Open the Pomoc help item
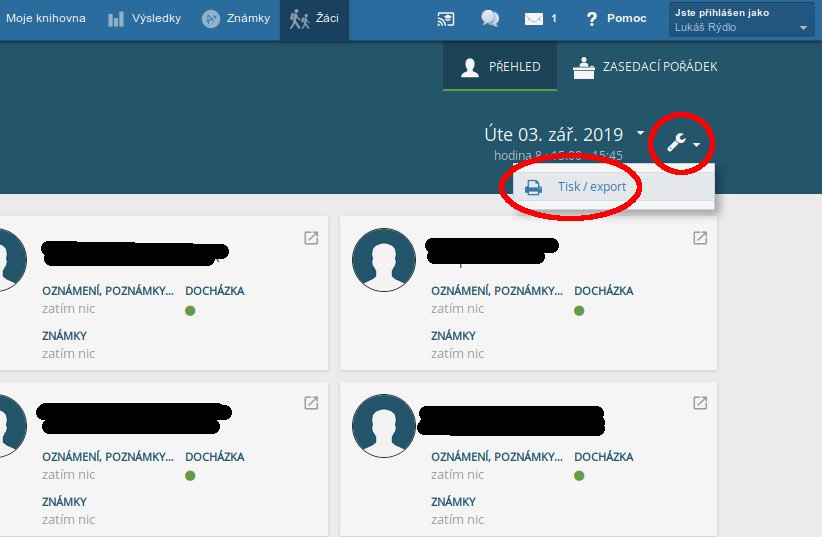This screenshot has width=822, height=537. (615, 19)
